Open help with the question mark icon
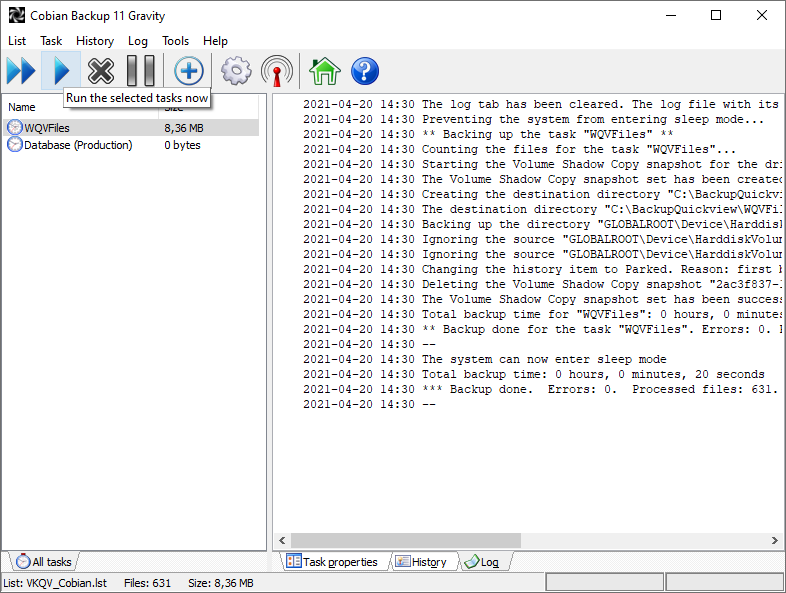The image size is (786, 593). 365,71
